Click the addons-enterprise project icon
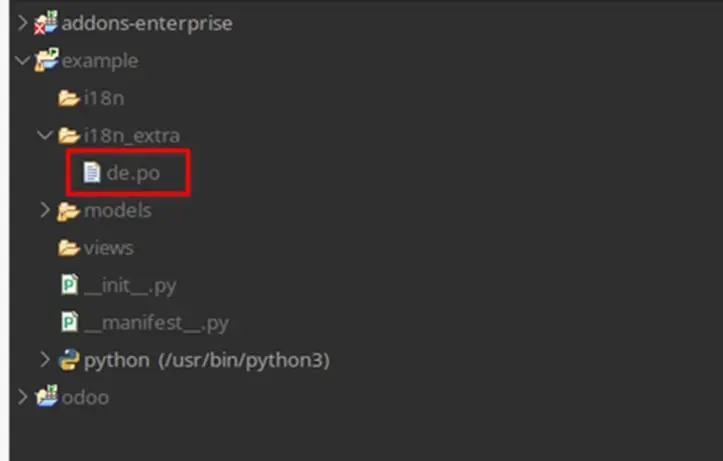The width and height of the screenshot is (723, 461). pos(46,23)
